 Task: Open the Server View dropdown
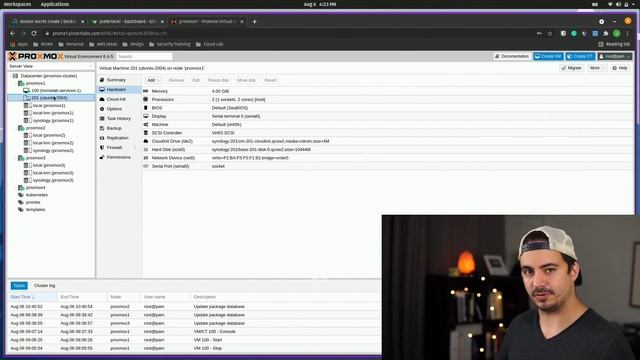tap(51, 66)
